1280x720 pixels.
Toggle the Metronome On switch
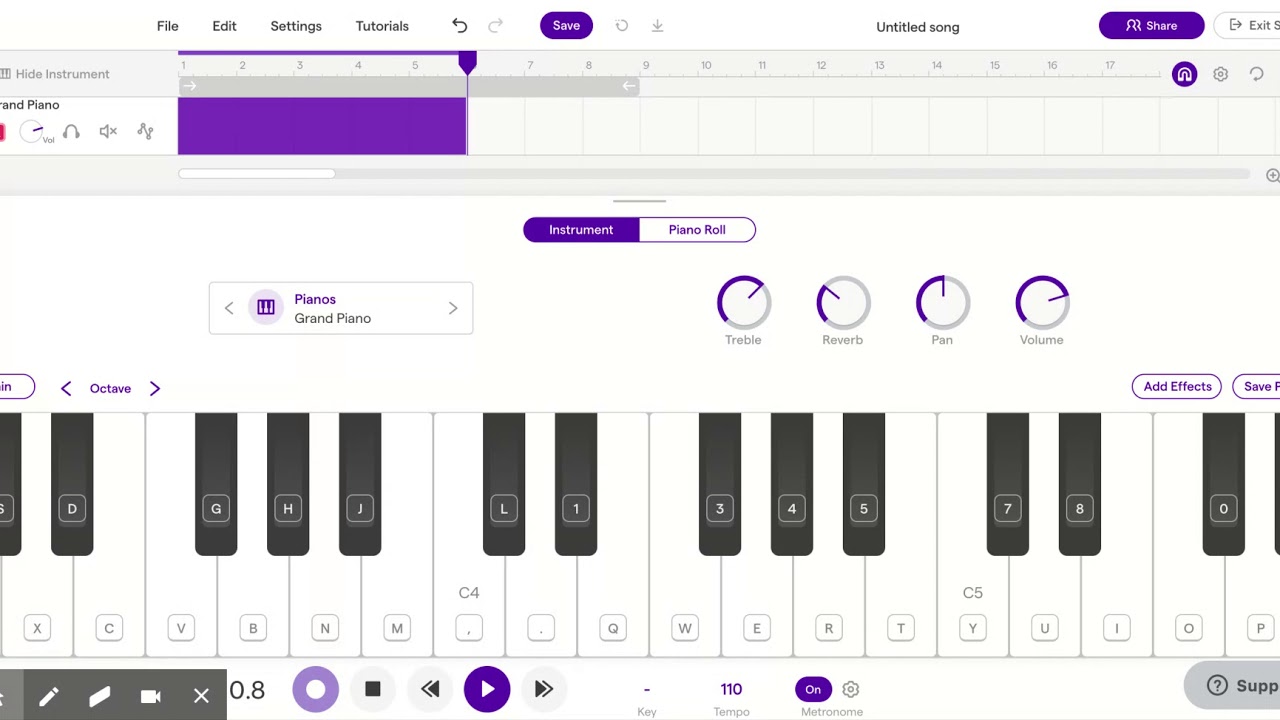click(813, 689)
